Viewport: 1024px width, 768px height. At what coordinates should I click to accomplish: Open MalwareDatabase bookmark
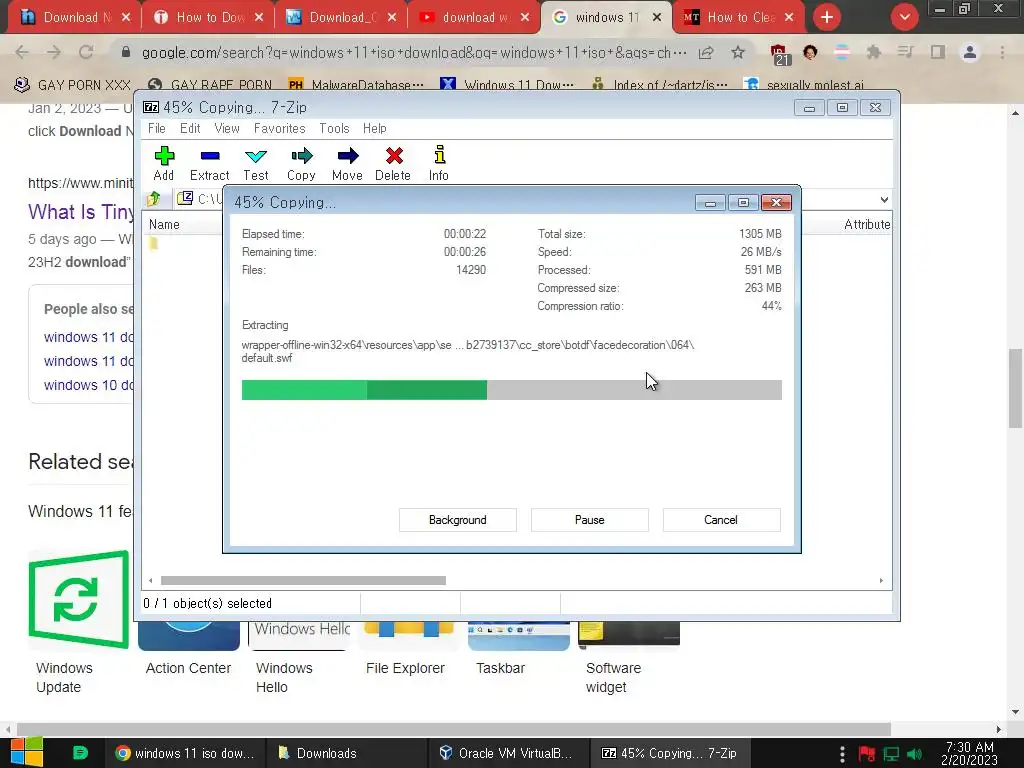(356, 85)
